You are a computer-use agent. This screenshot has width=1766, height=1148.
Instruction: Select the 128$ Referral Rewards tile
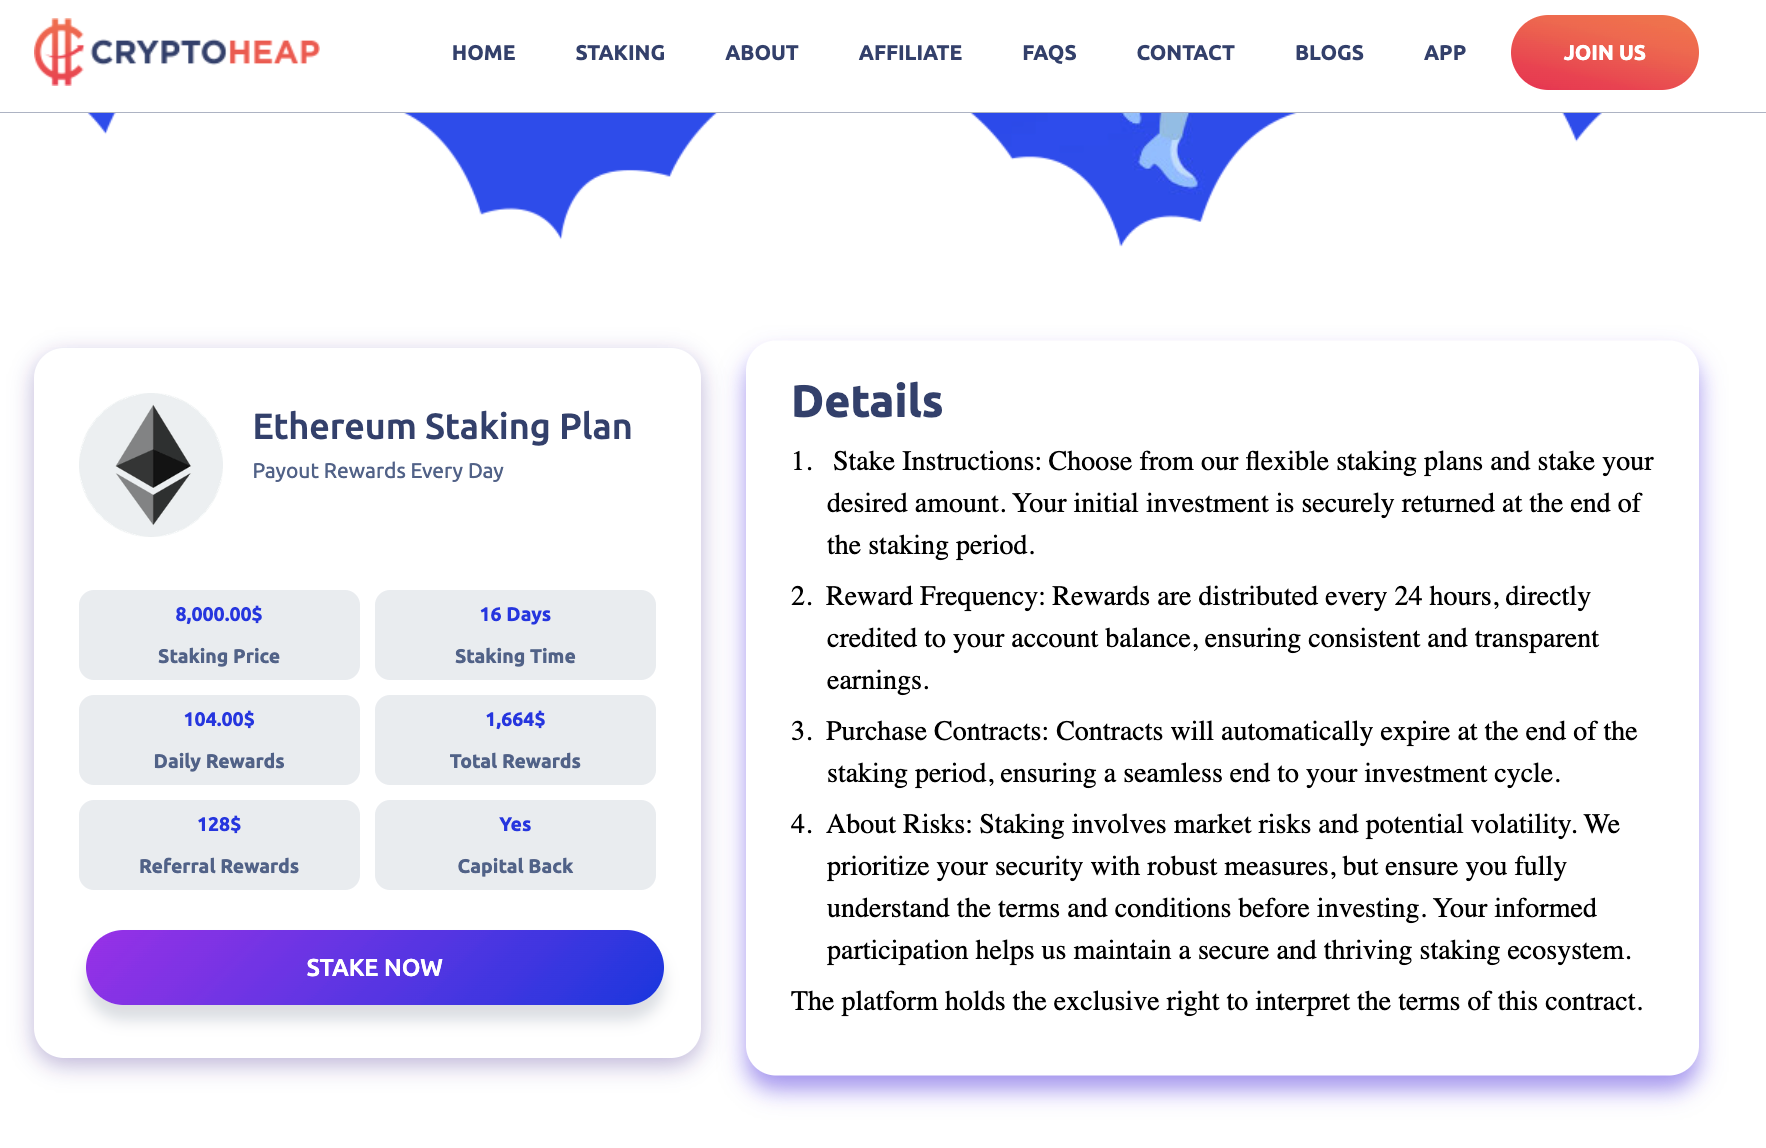click(219, 845)
